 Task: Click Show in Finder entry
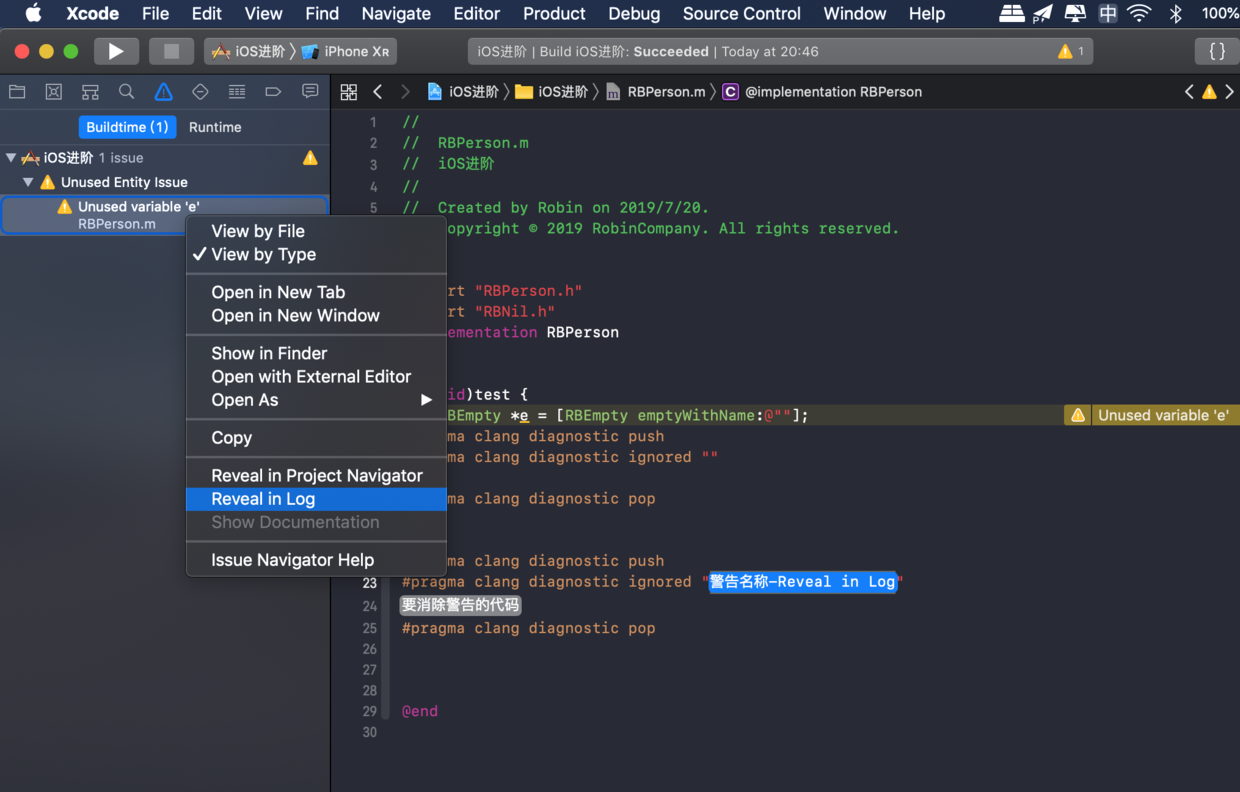point(268,353)
